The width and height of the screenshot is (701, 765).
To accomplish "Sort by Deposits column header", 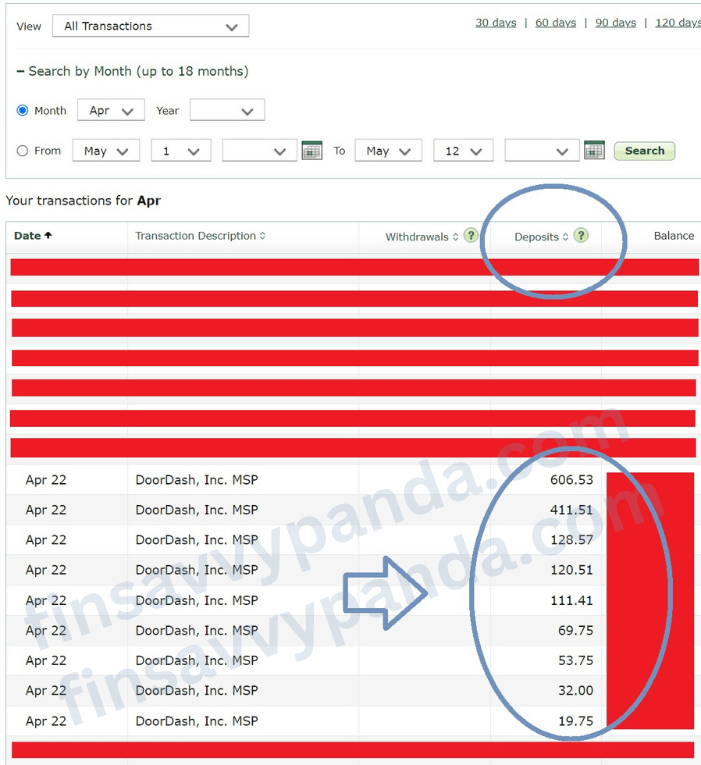I will [541, 237].
